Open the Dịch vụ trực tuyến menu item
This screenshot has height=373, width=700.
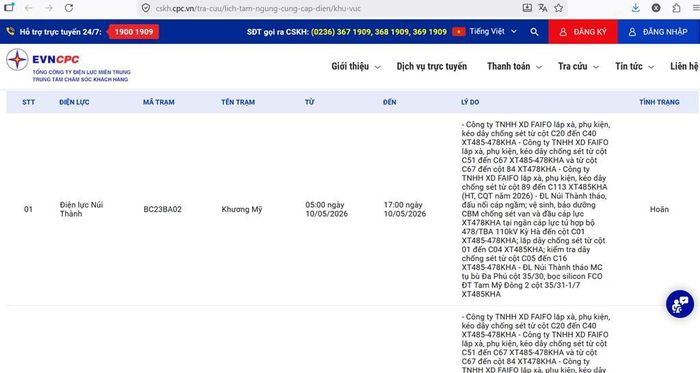coord(432,66)
